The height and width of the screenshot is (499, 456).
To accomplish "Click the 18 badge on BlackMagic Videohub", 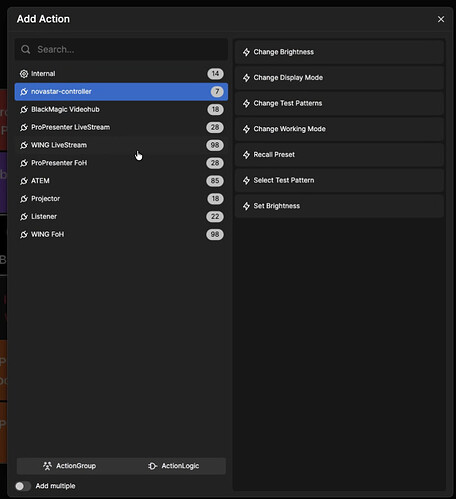I will (215, 110).
